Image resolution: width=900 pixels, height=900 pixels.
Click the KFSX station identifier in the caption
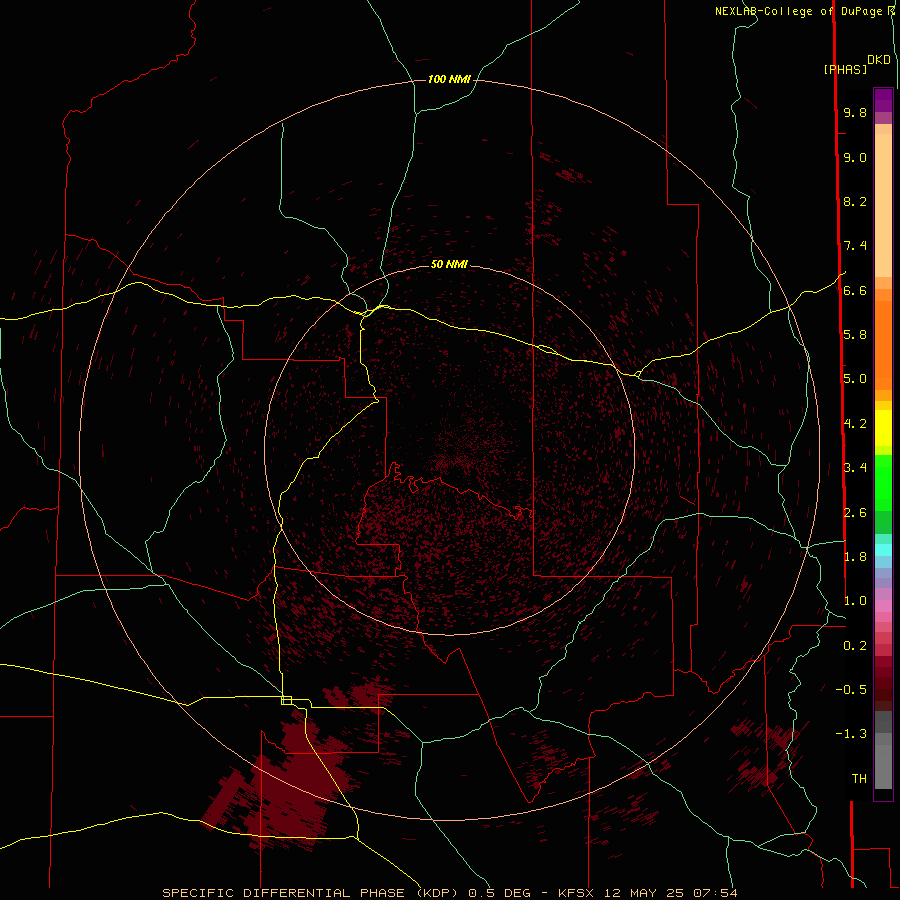coord(576,893)
